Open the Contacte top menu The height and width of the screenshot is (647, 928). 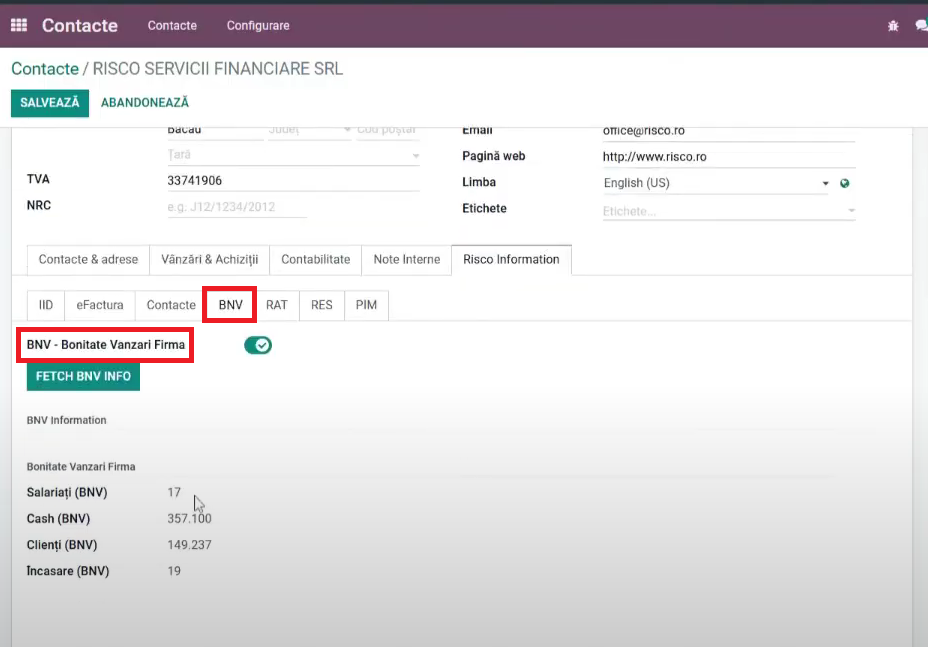(x=172, y=25)
